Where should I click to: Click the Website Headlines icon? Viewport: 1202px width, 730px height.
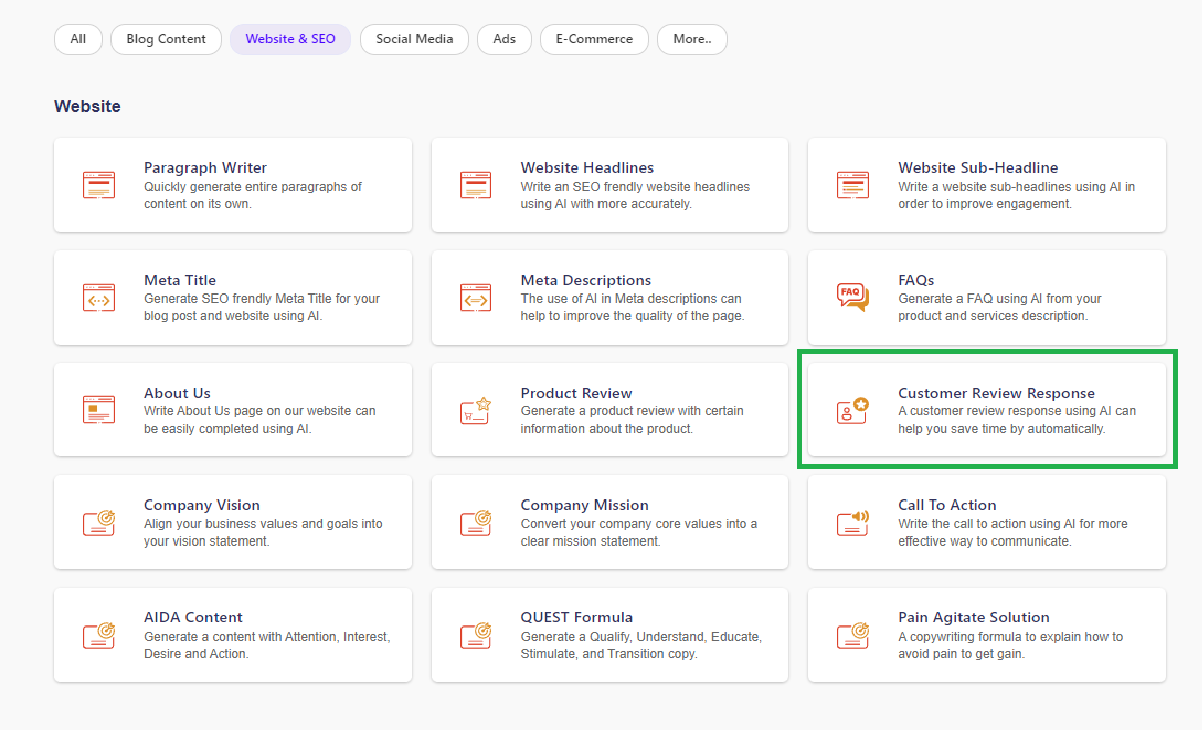[476, 185]
